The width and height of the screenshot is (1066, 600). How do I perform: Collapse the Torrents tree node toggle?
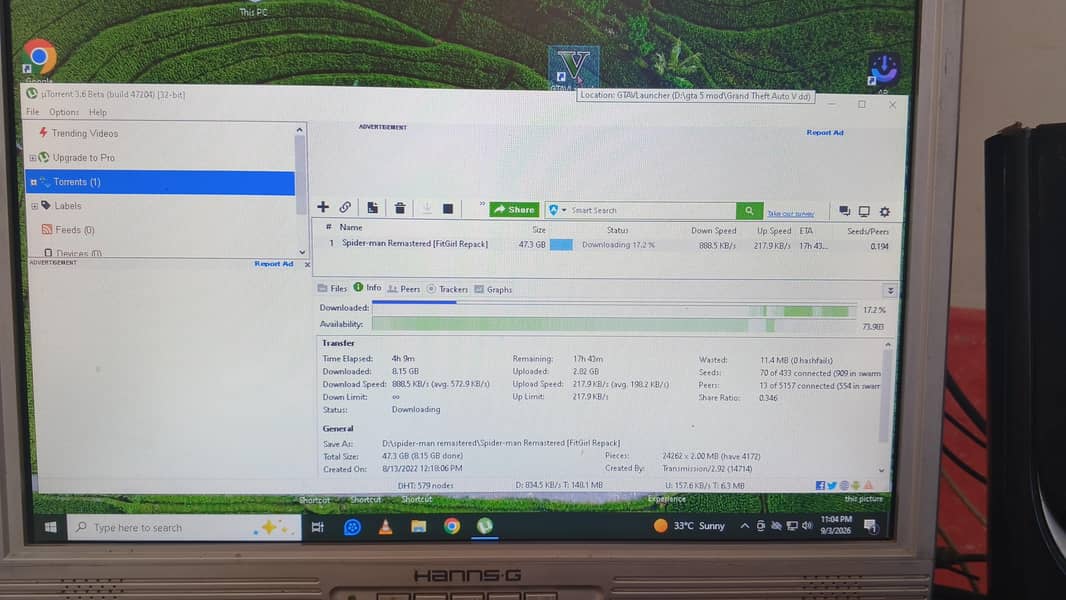point(33,182)
